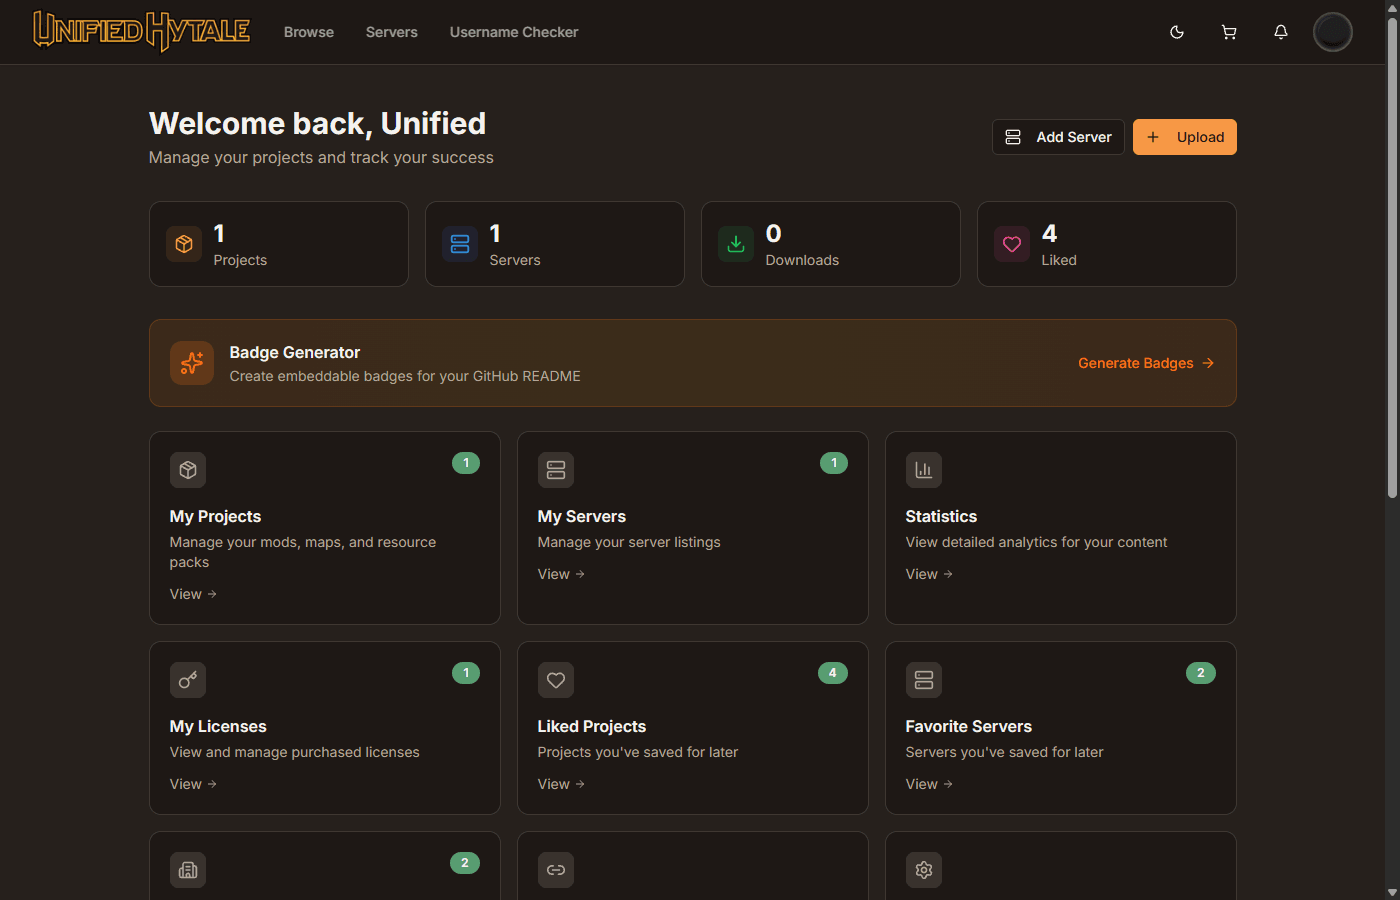Open notifications via the bell icon

1281,32
